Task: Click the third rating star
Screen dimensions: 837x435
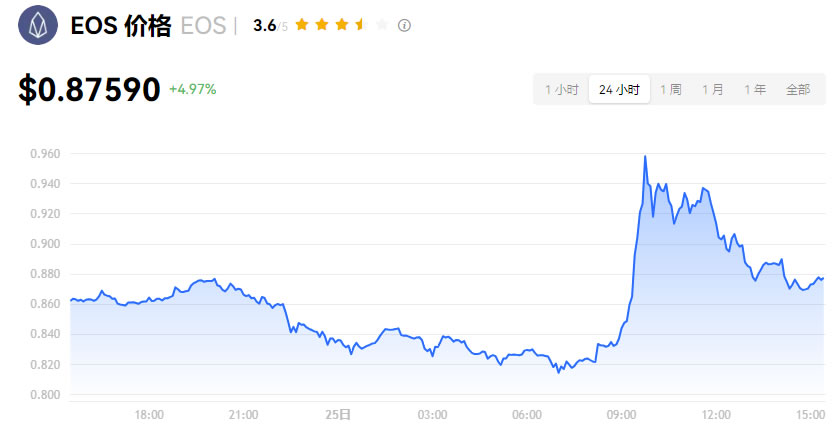Action: (342, 25)
